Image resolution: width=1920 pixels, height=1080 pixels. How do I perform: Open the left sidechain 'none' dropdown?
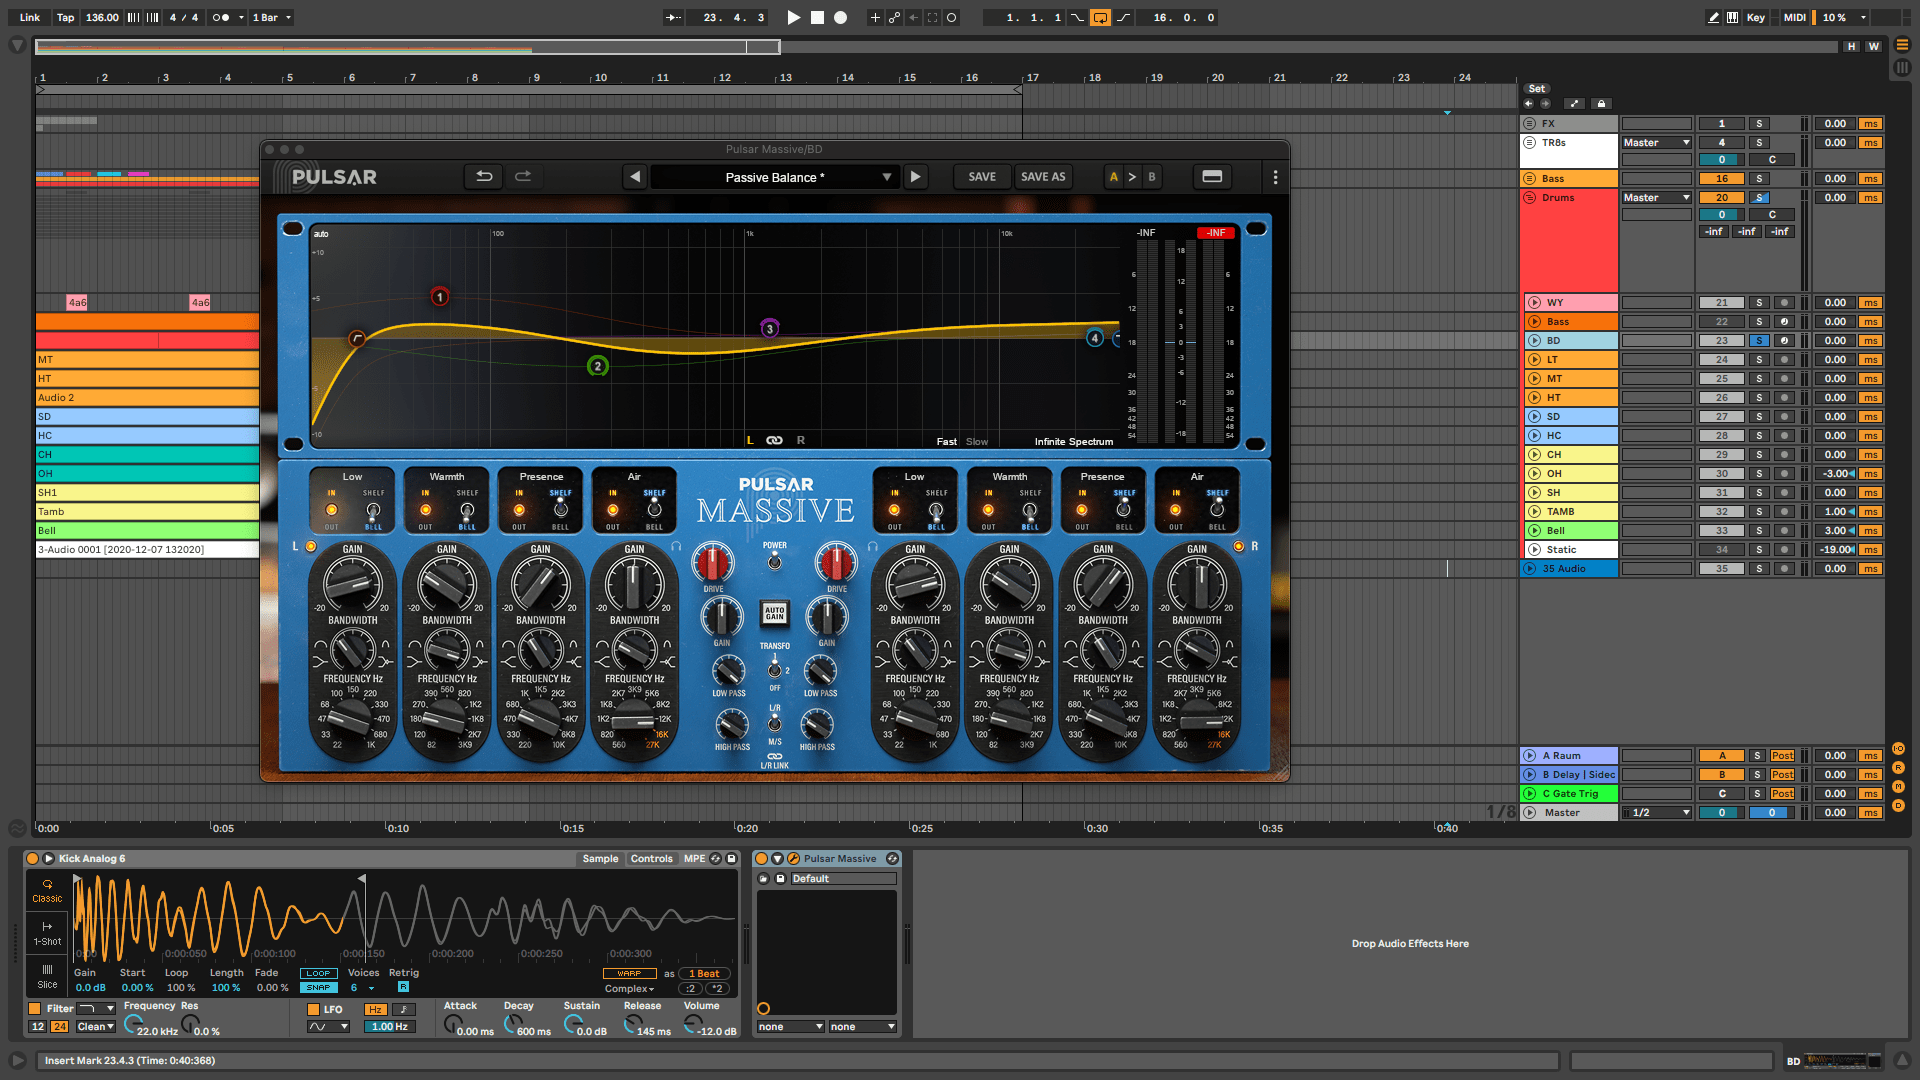[790, 1026]
